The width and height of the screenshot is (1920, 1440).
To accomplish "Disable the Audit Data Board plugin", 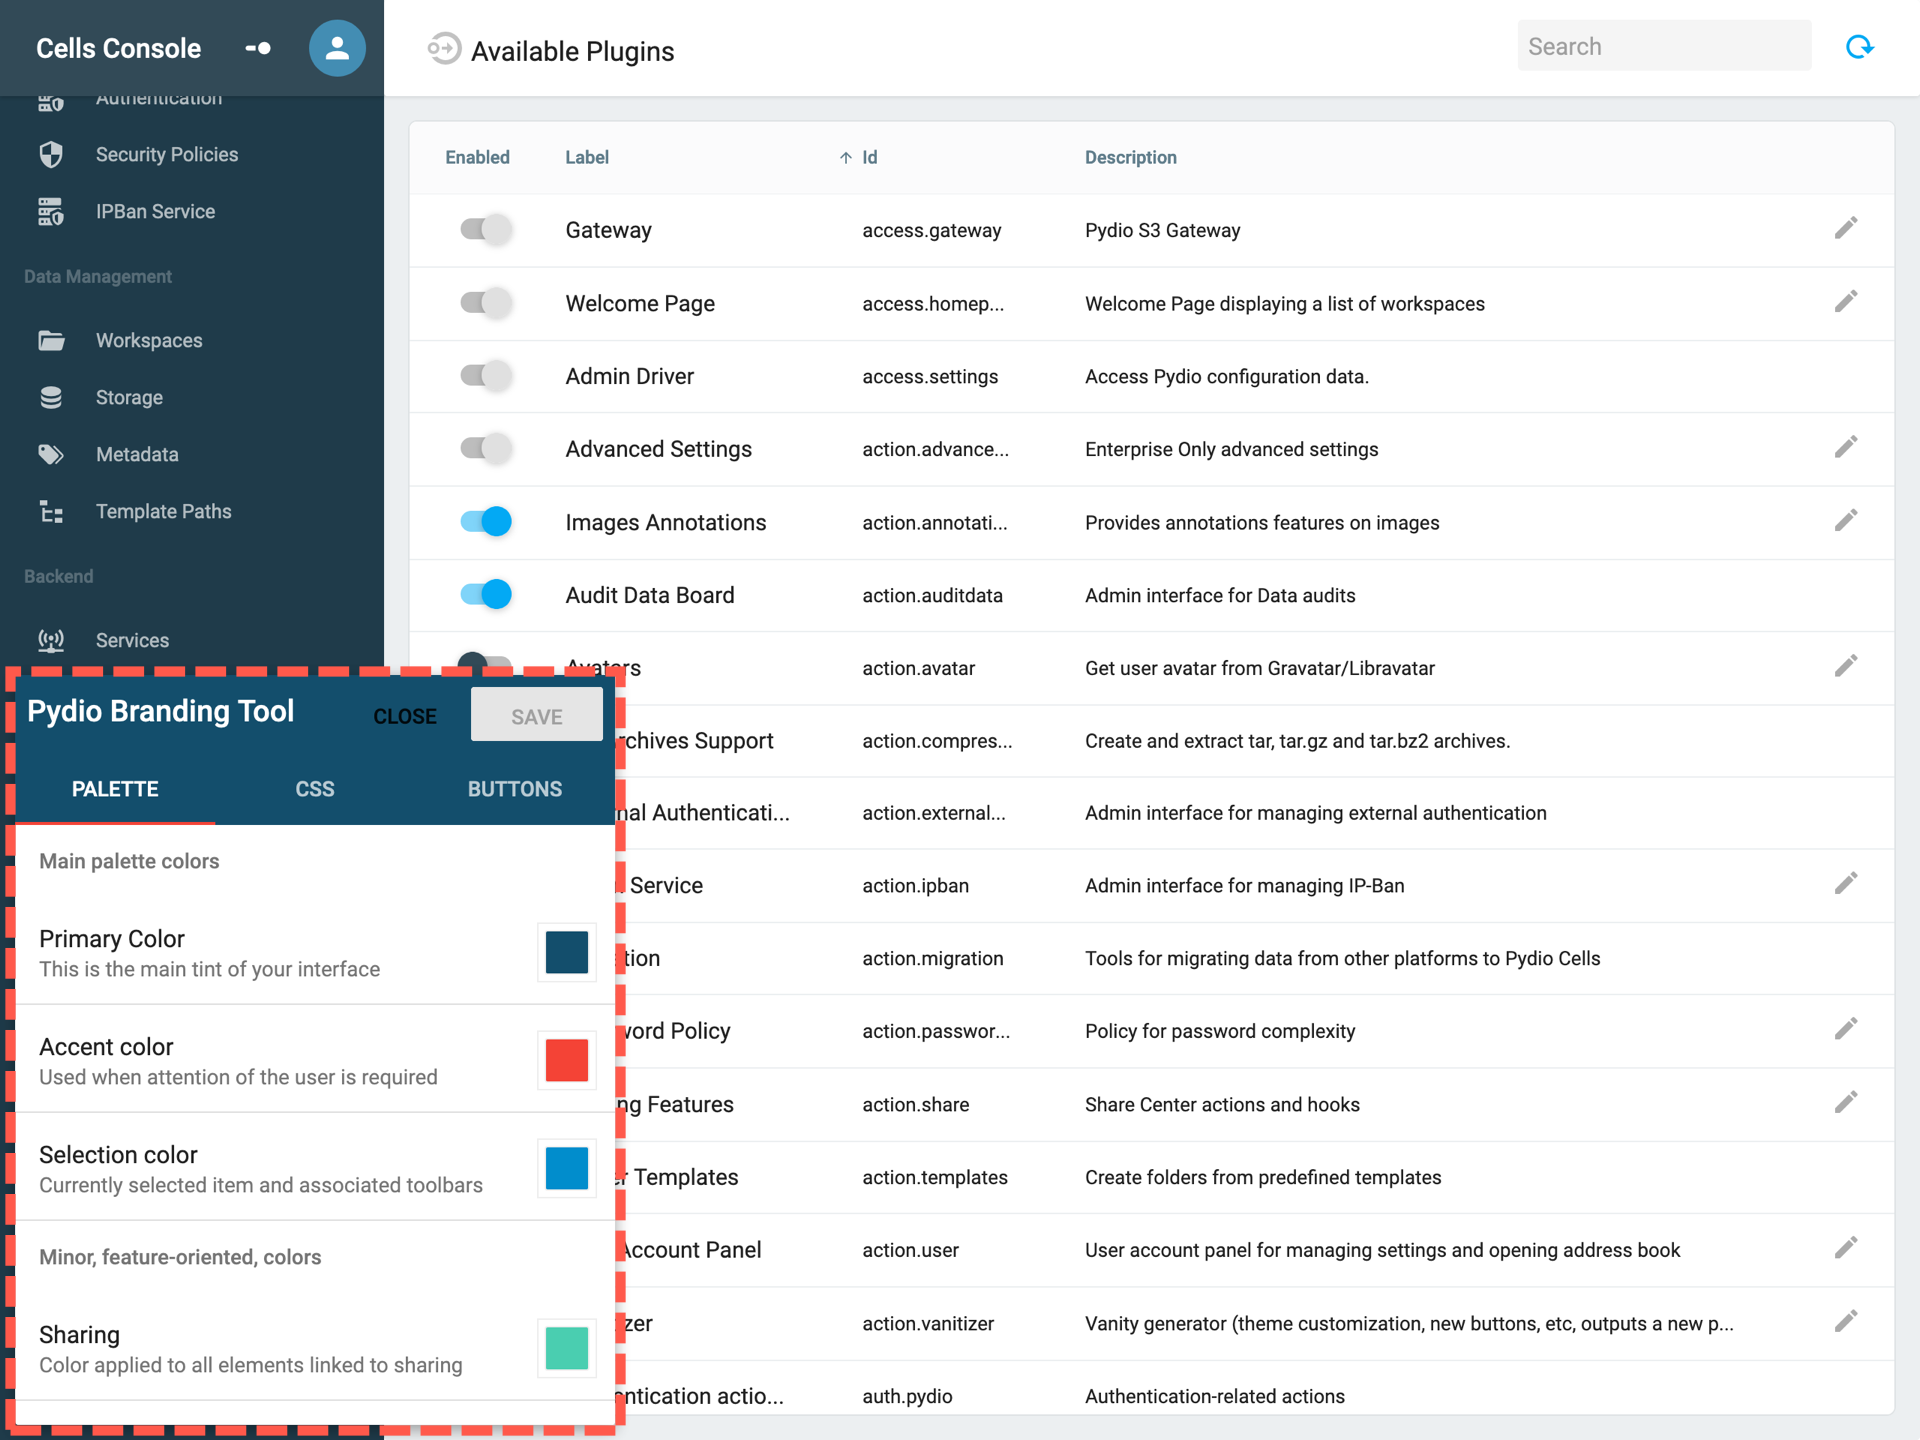I will tap(486, 594).
